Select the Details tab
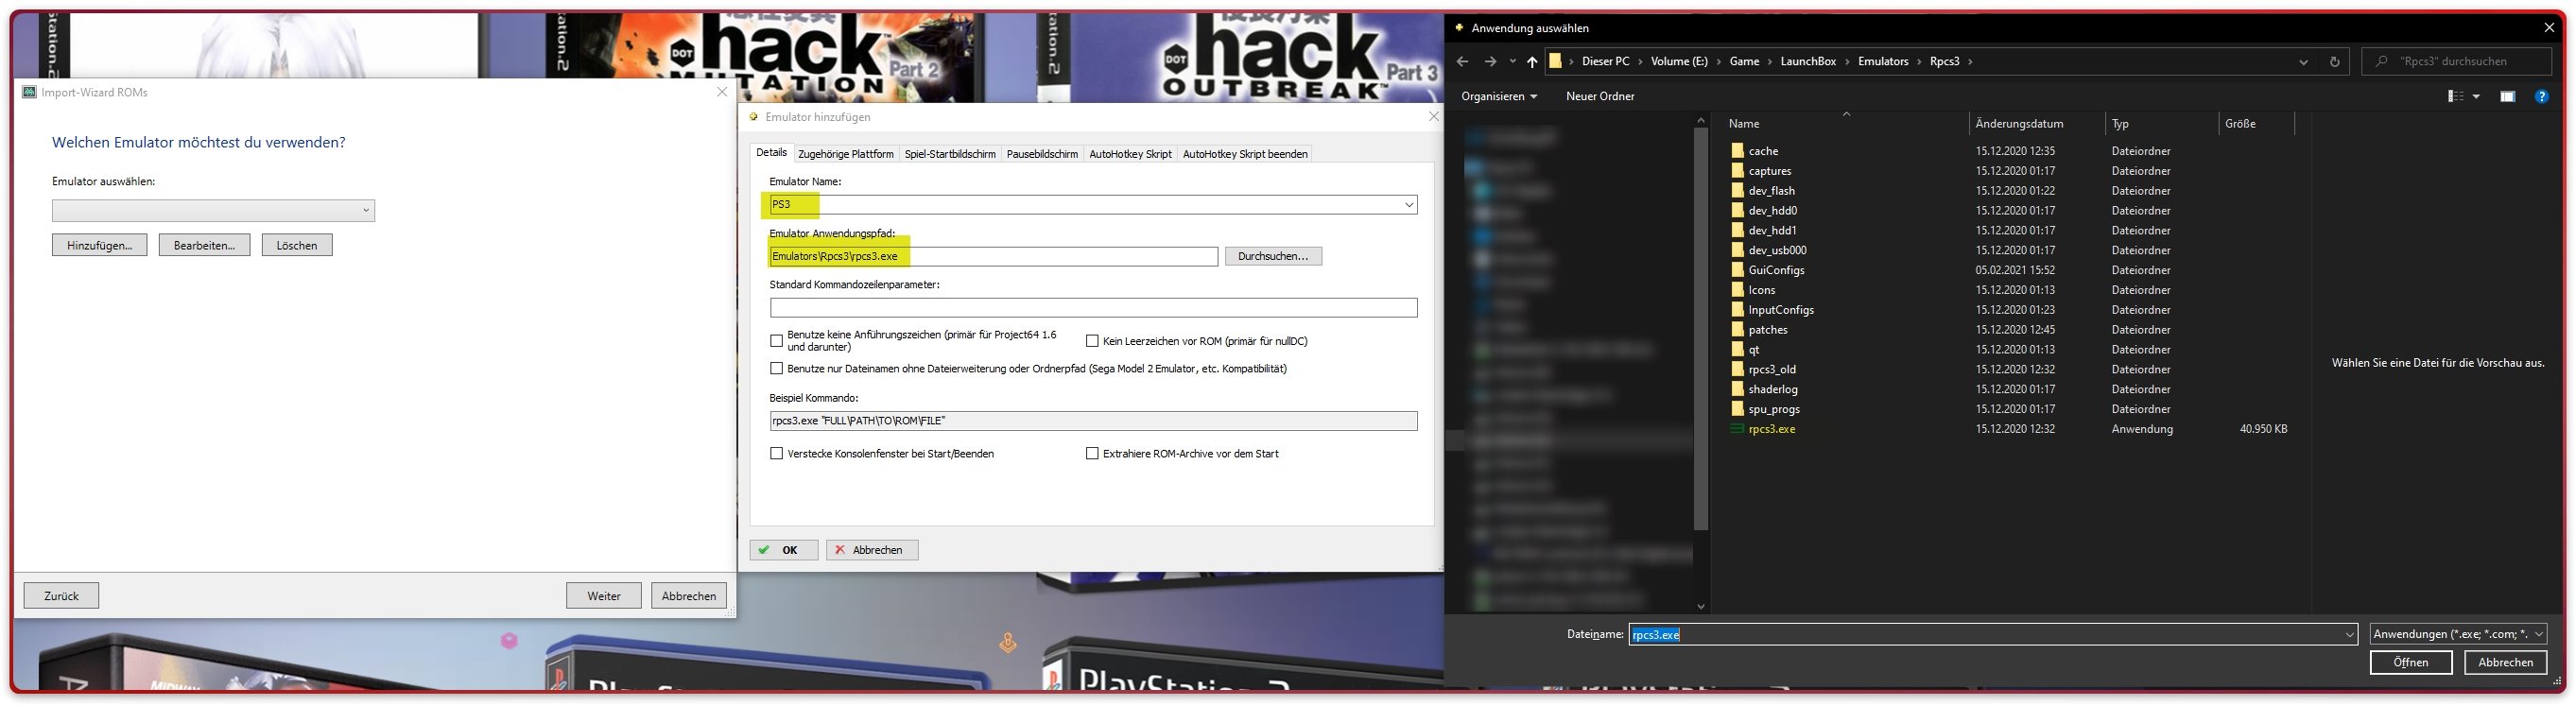The image size is (2576, 706). tap(771, 153)
